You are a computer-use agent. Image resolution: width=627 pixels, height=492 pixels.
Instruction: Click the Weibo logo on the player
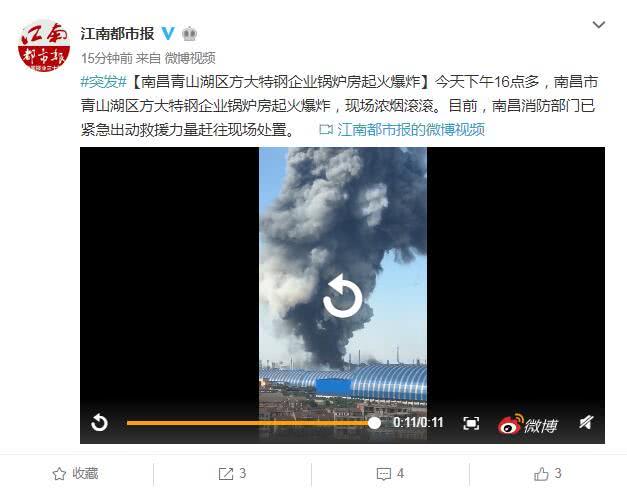tap(528, 424)
